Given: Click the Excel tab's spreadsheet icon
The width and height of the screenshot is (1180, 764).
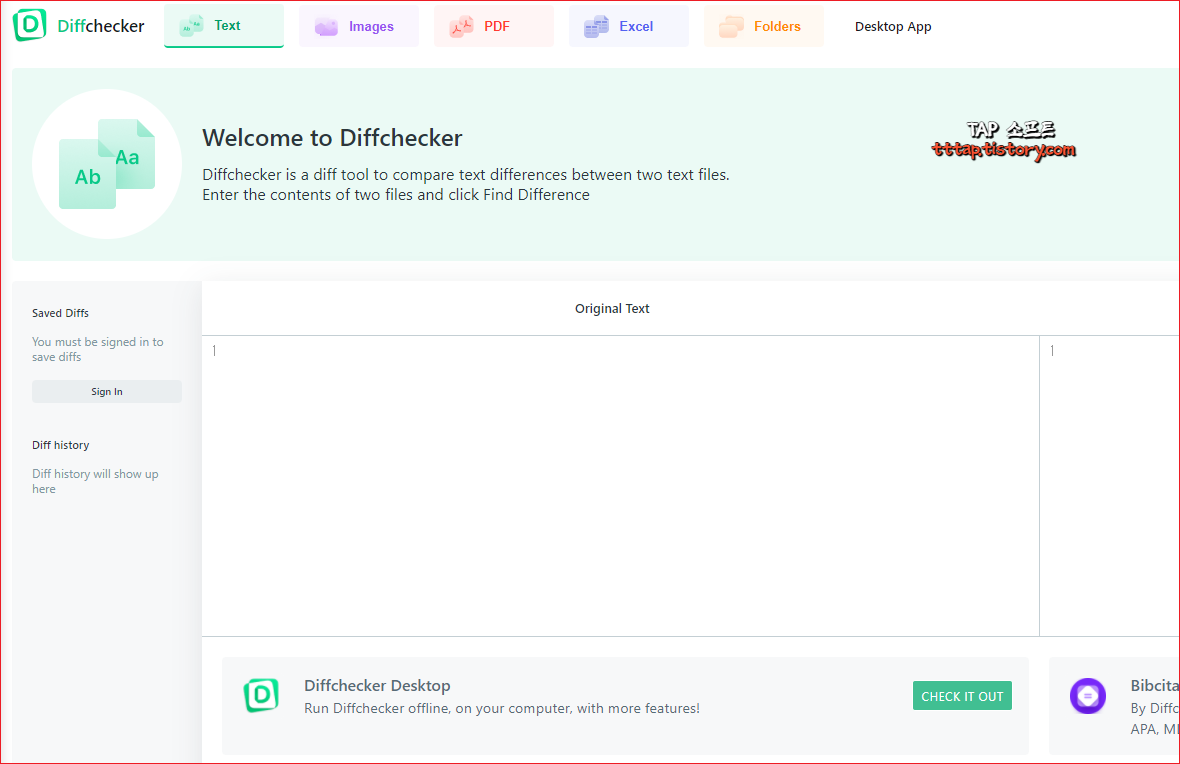Looking at the screenshot, I should click(596, 26).
